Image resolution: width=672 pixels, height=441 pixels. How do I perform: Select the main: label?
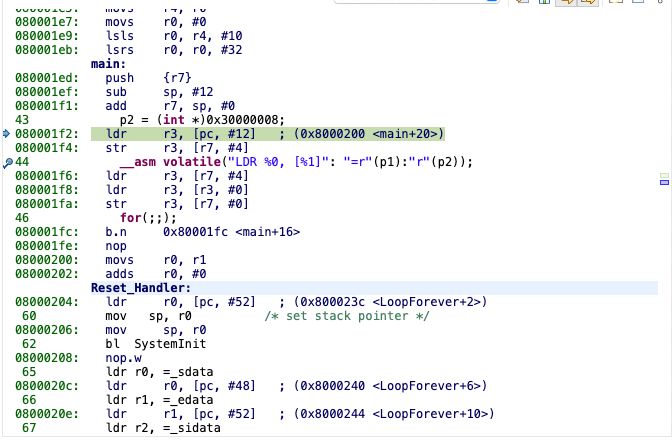point(108,64)
